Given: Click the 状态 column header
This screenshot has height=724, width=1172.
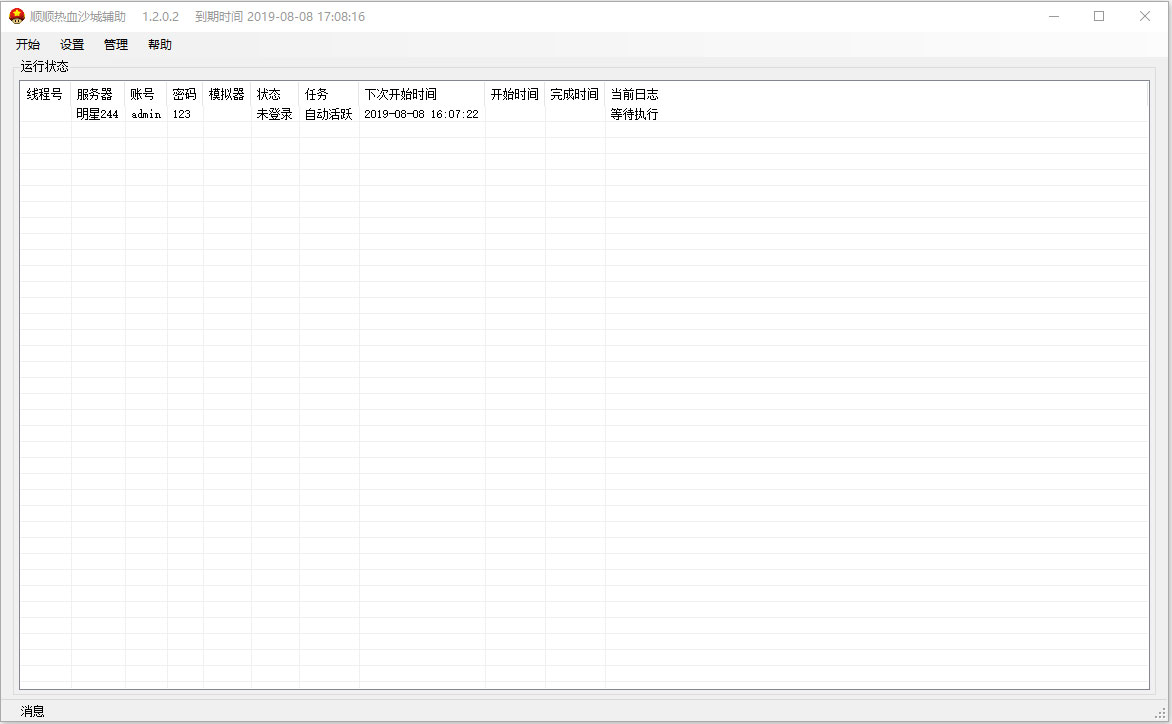Looking at the screenshot, I should click(x=269, y=94).
